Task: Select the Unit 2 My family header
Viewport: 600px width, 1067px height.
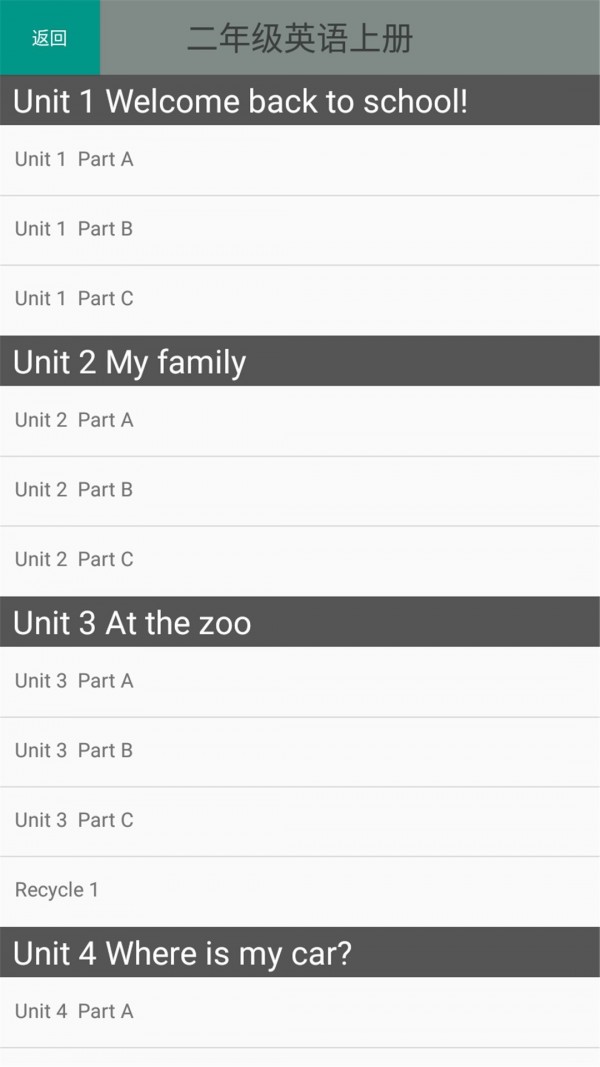Action: pos(130,362)
